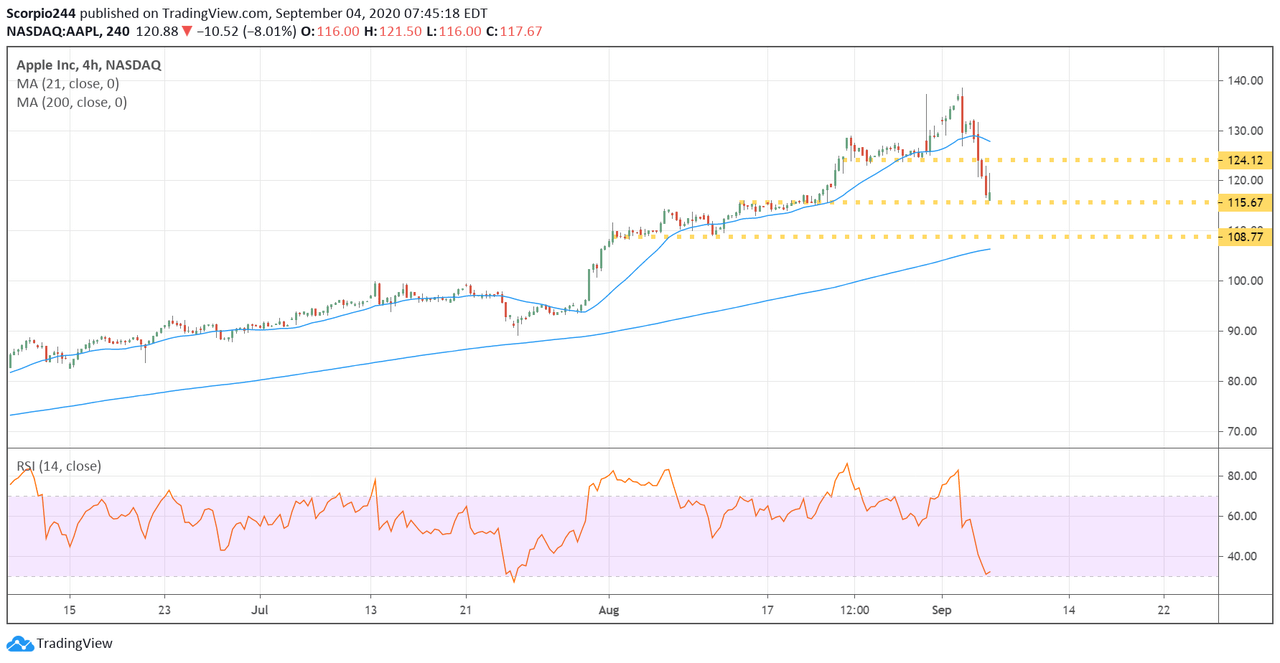Click the TradingView wordmark at bottom left
Image resolution: width=1280 pixels, height=663 pixels.
(75, 644)
